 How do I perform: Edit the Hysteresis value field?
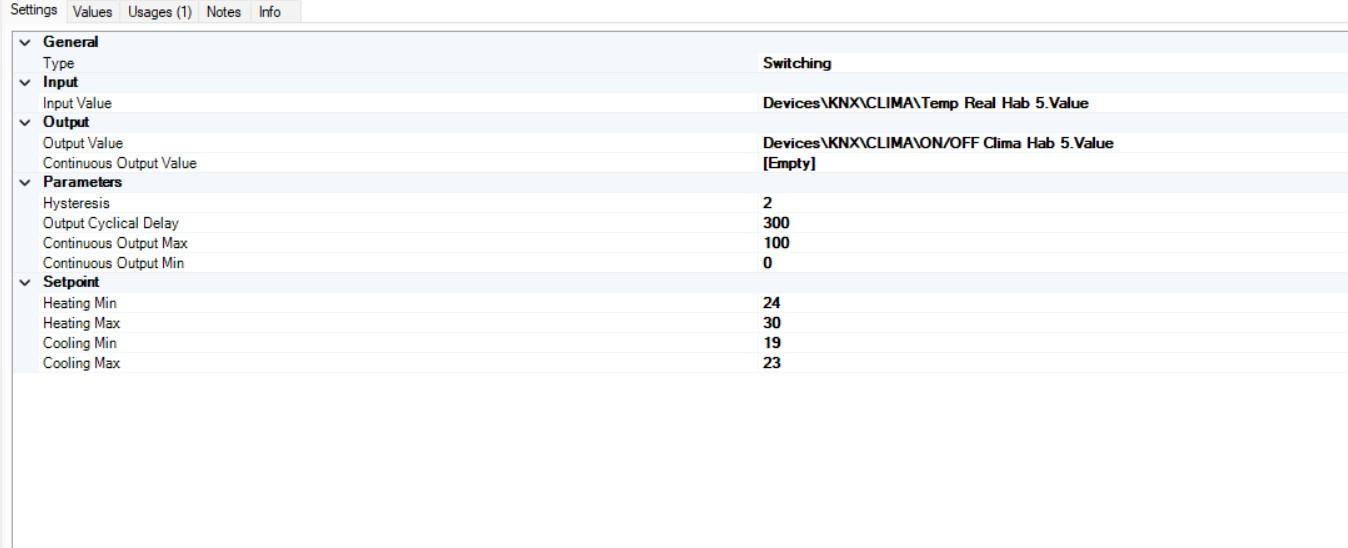(768, 203)
